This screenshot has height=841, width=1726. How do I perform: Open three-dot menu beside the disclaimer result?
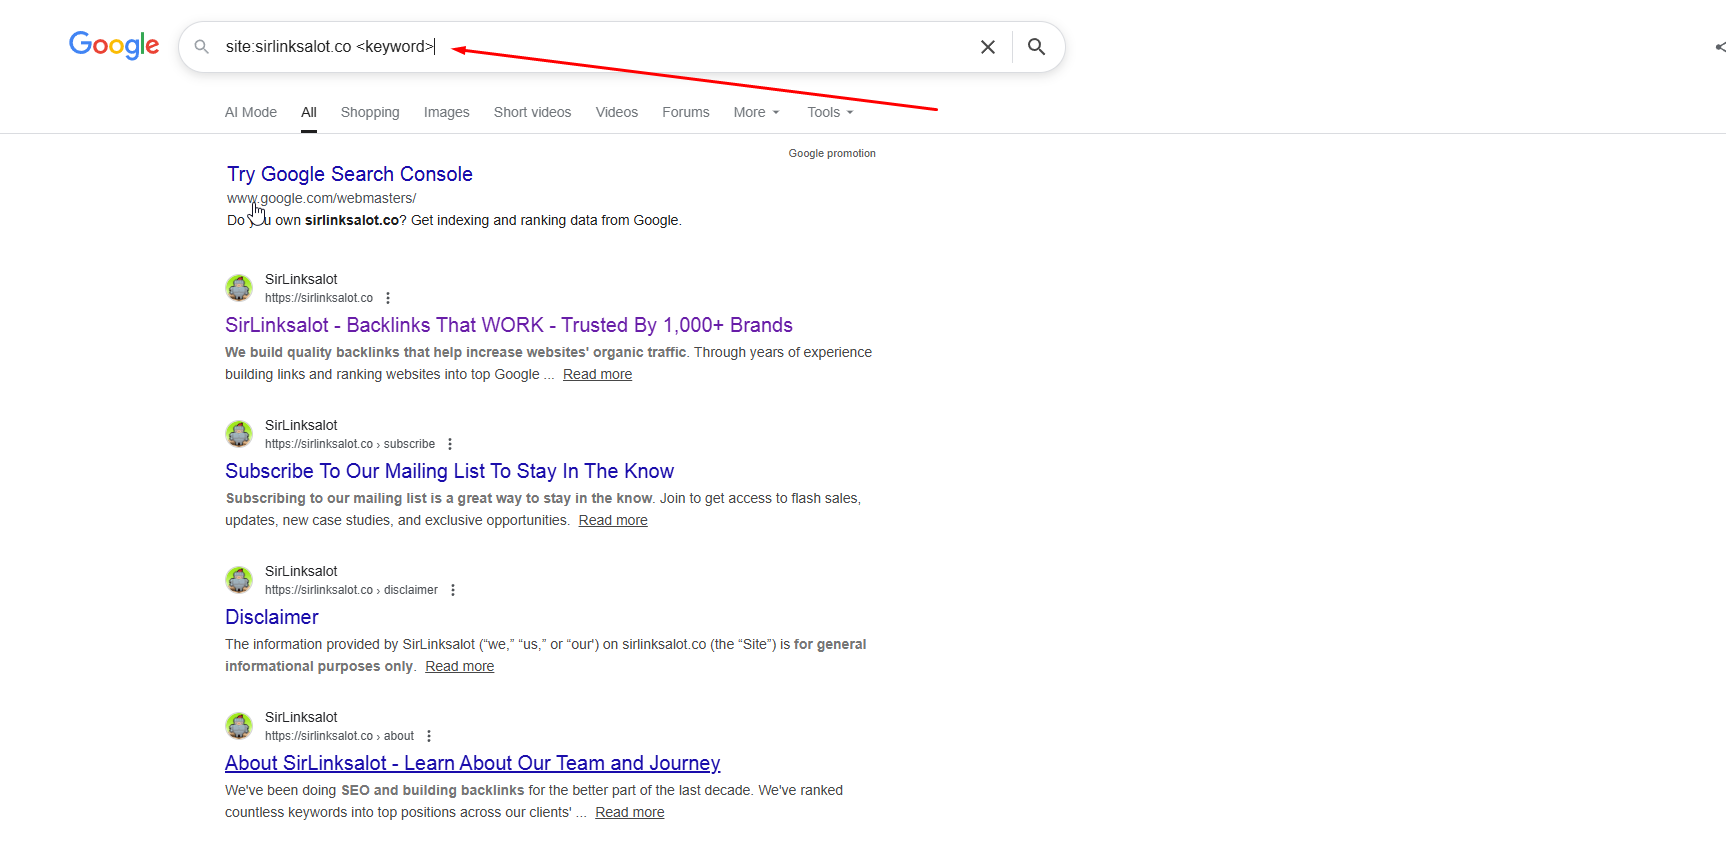(x=453, y=590)
